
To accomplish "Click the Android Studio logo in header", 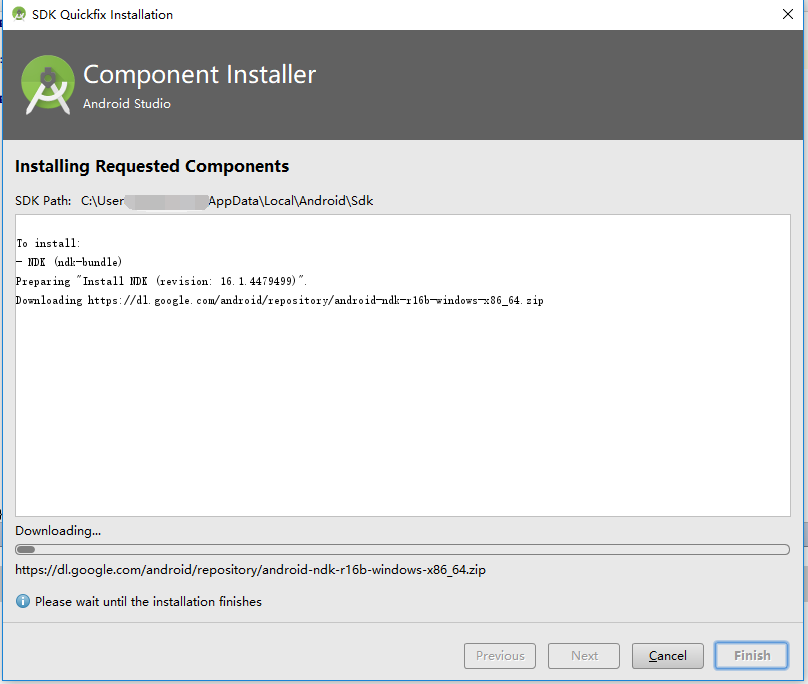I will (x=47, y=85).
